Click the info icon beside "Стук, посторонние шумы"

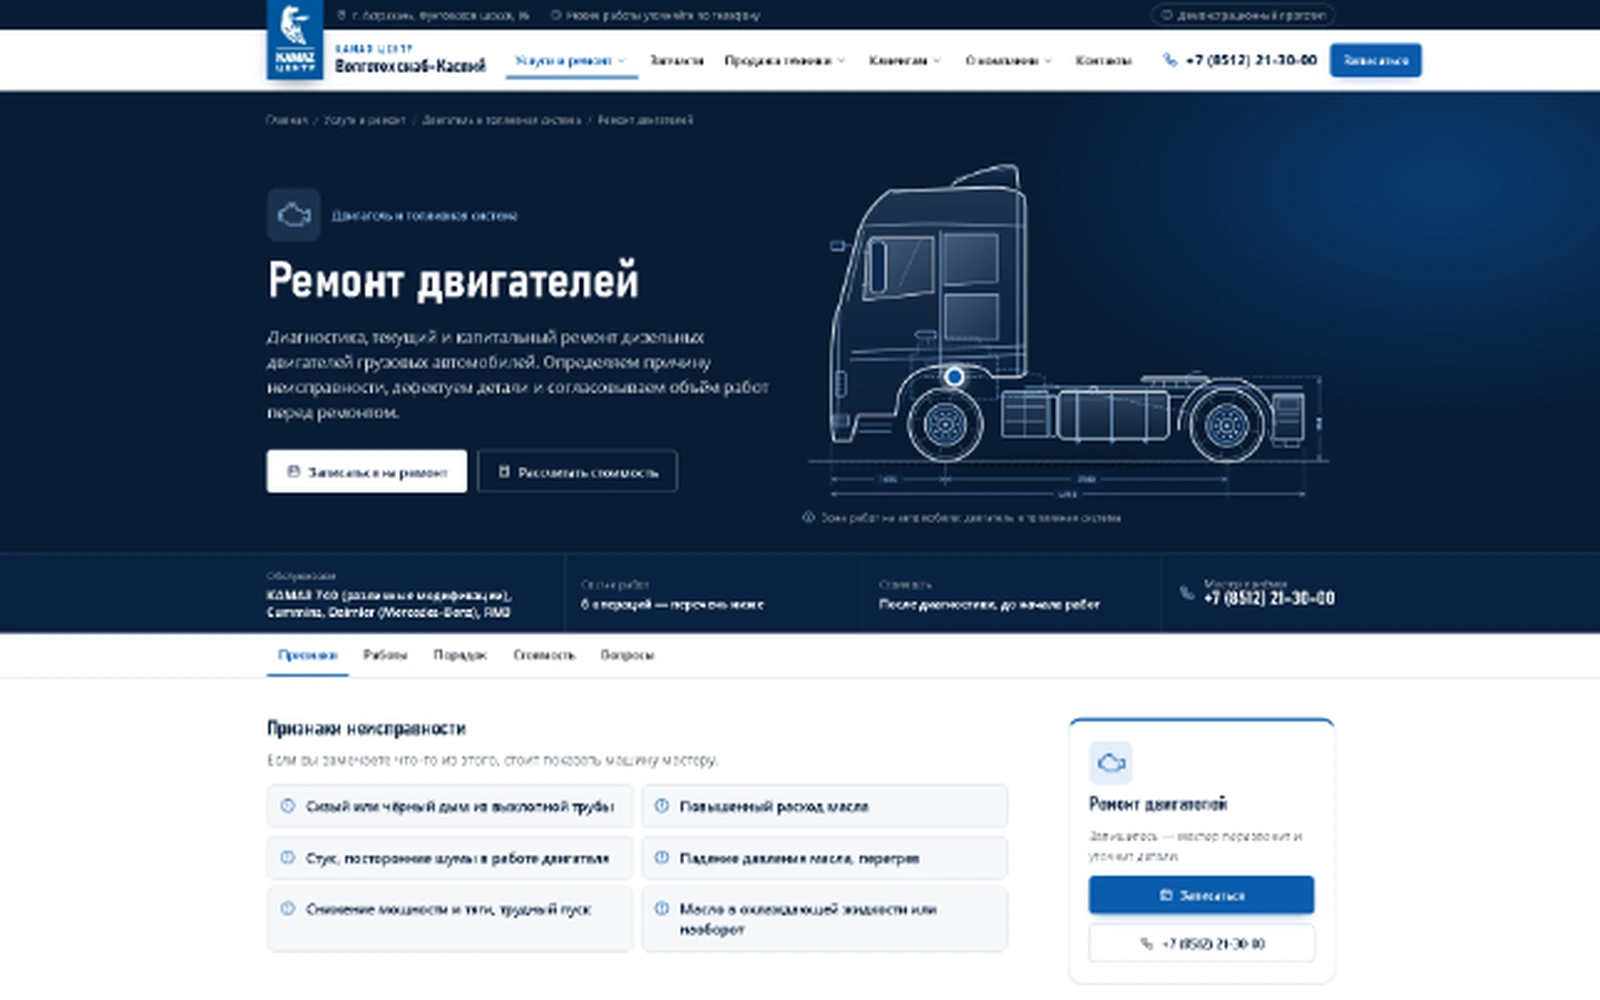click(288, 858)
